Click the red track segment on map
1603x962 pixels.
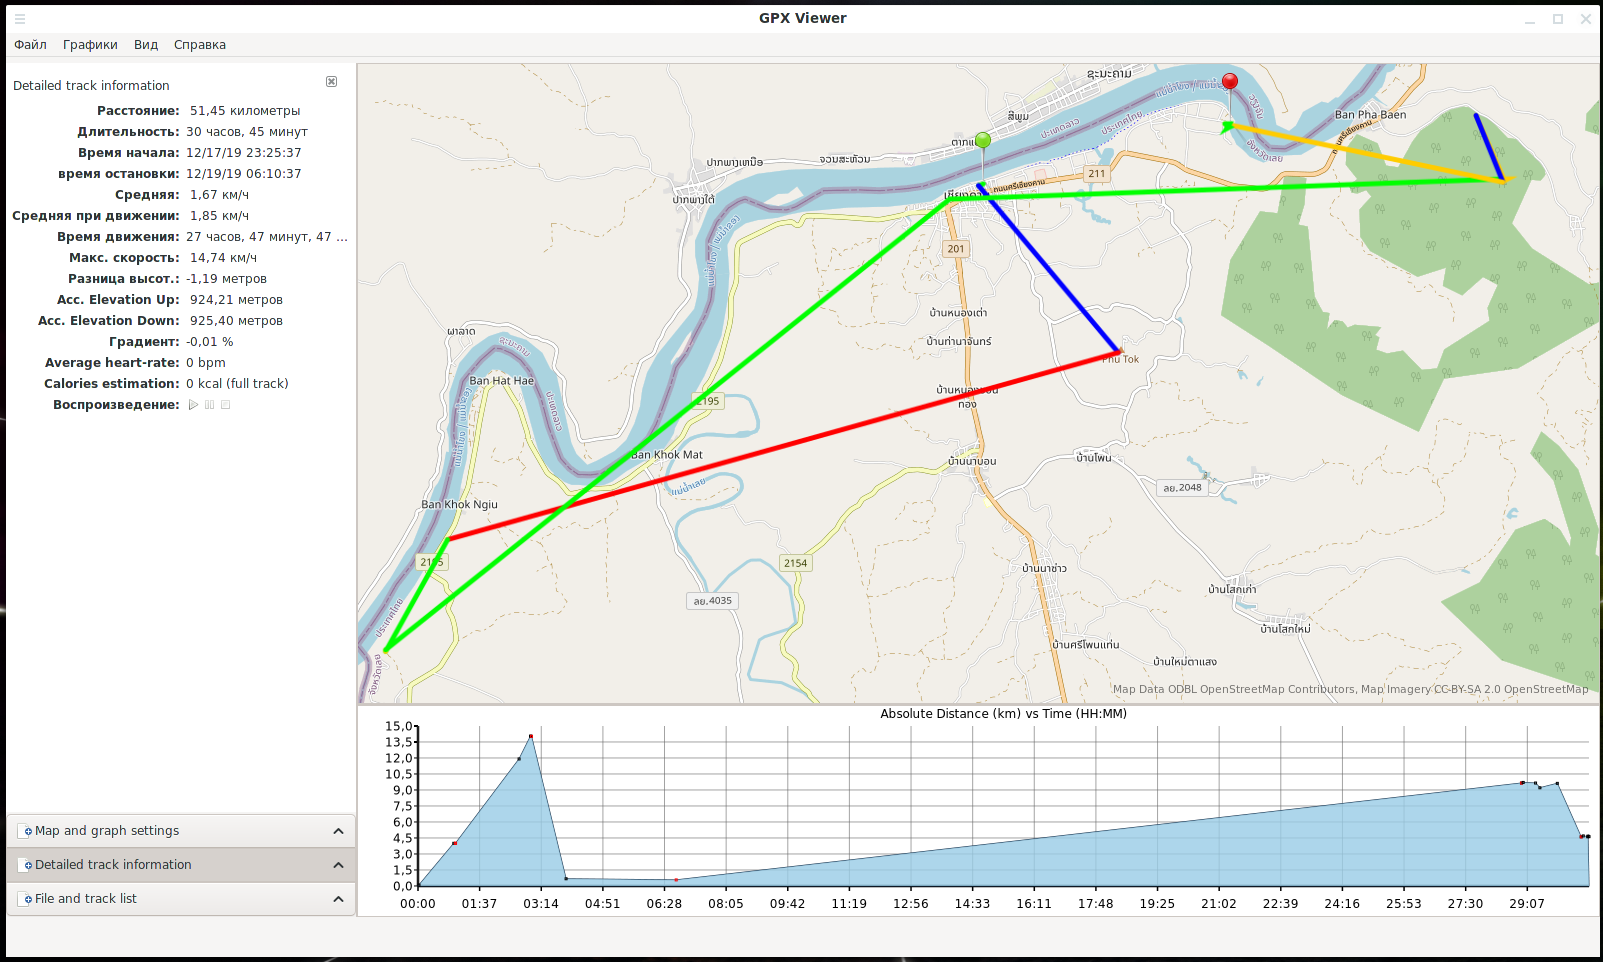(780, 446)
